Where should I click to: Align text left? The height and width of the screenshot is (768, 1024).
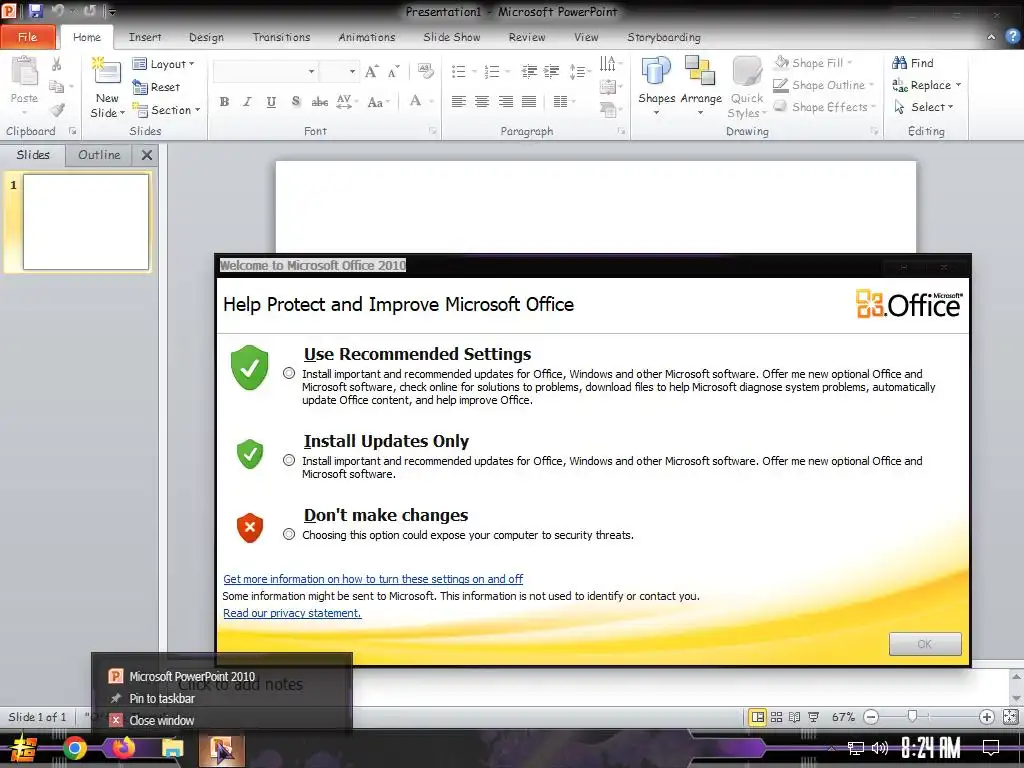pyautogui.click(x=458, y=101)
